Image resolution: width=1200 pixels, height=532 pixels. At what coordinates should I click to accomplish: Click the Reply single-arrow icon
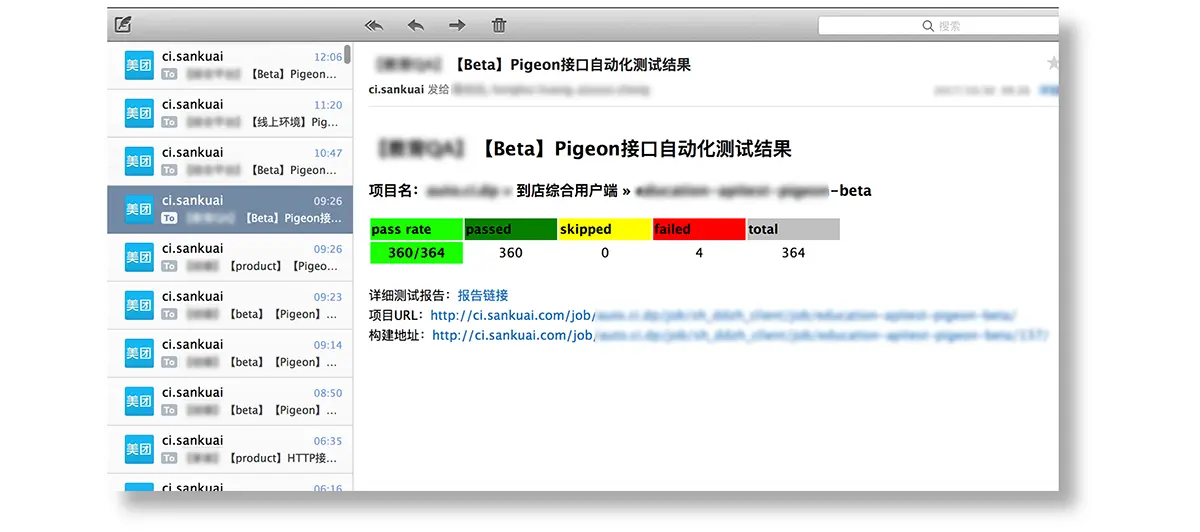pos(416,25)
